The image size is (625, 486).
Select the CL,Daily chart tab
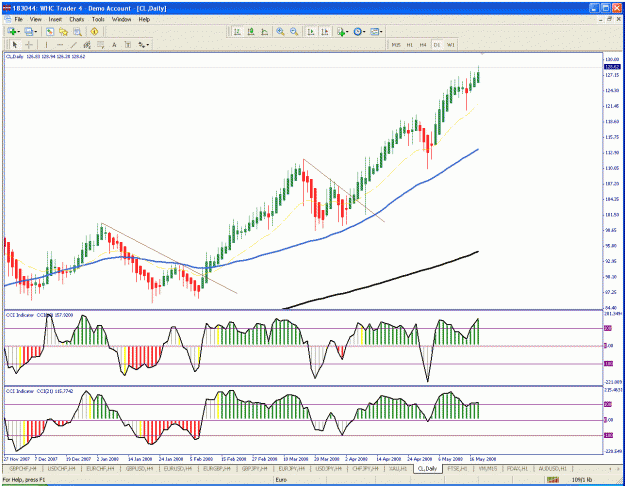click(x=427, y=468)
